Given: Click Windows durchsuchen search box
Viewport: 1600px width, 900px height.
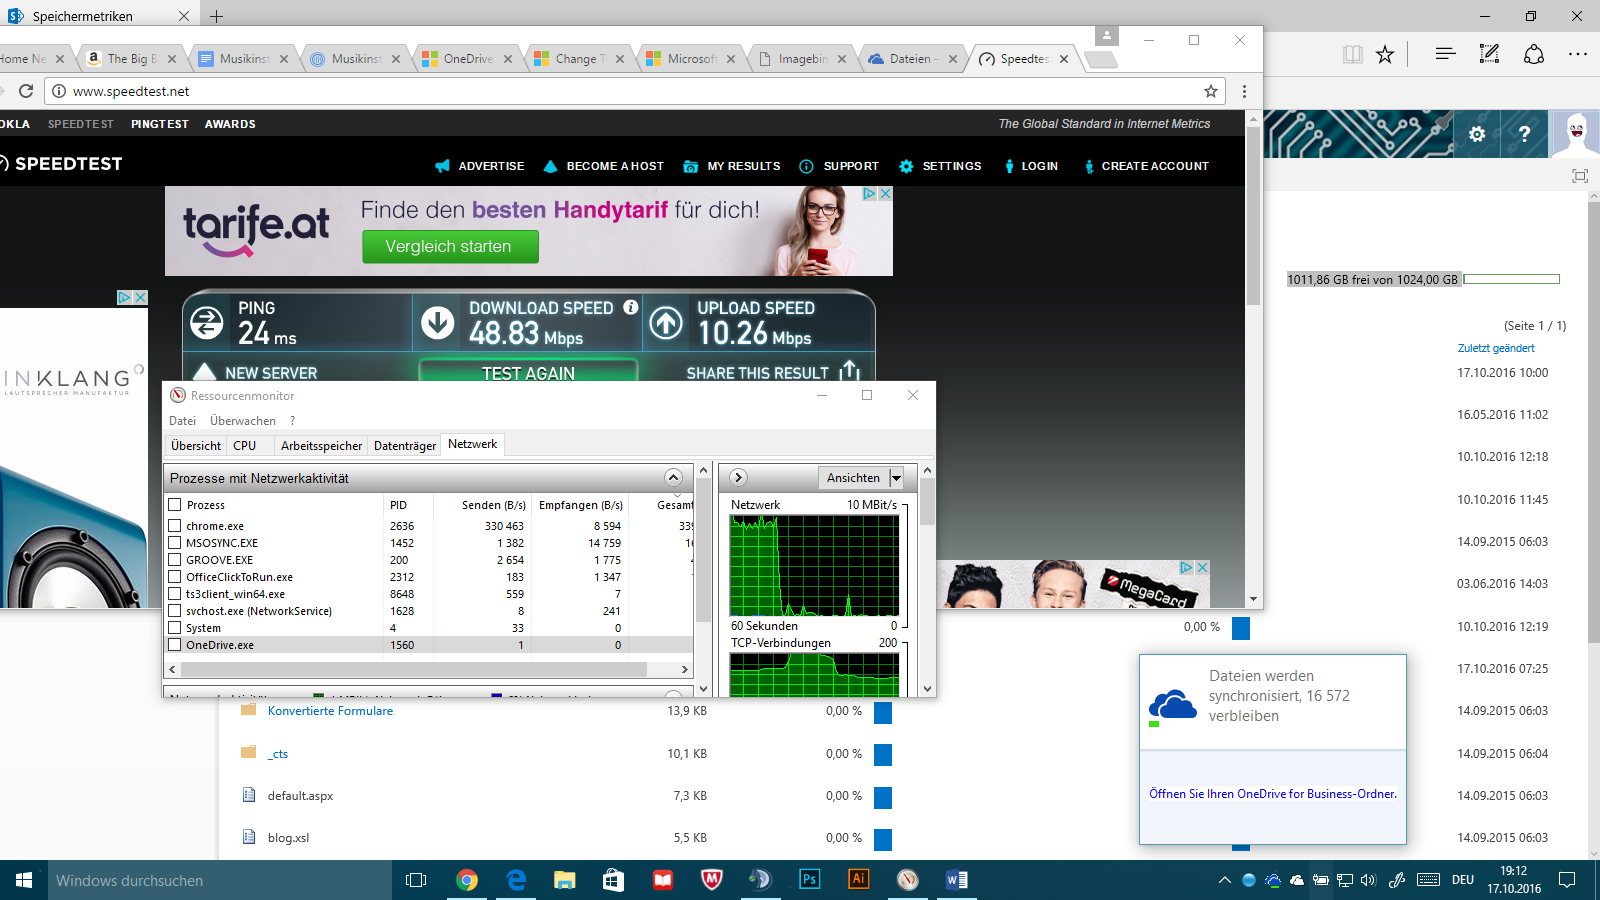Looking at the screenshot, I should [x=220, y=880].
